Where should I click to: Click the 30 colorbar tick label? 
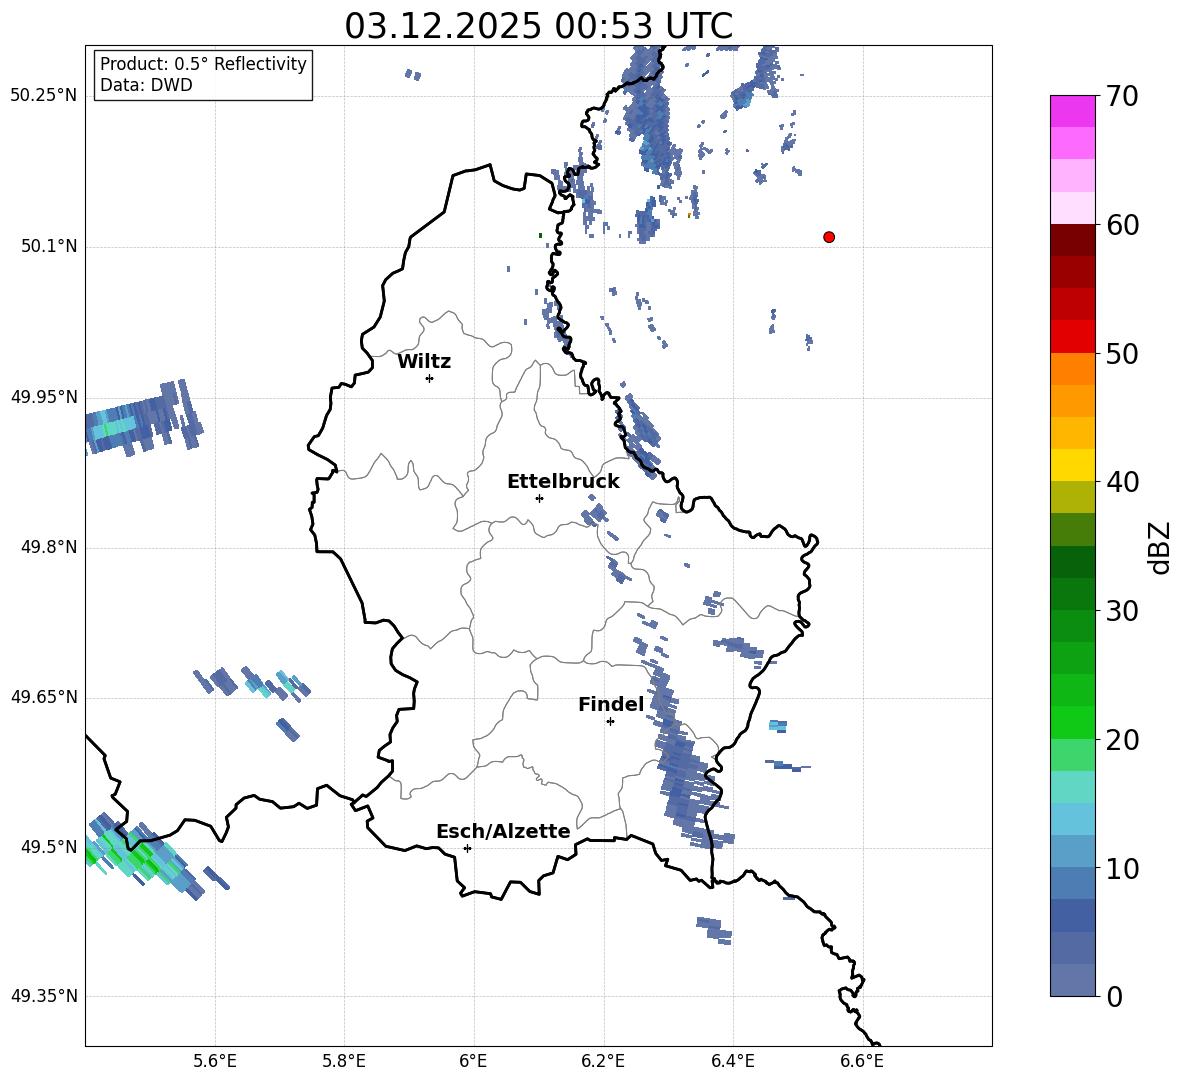pos(1122,611)
